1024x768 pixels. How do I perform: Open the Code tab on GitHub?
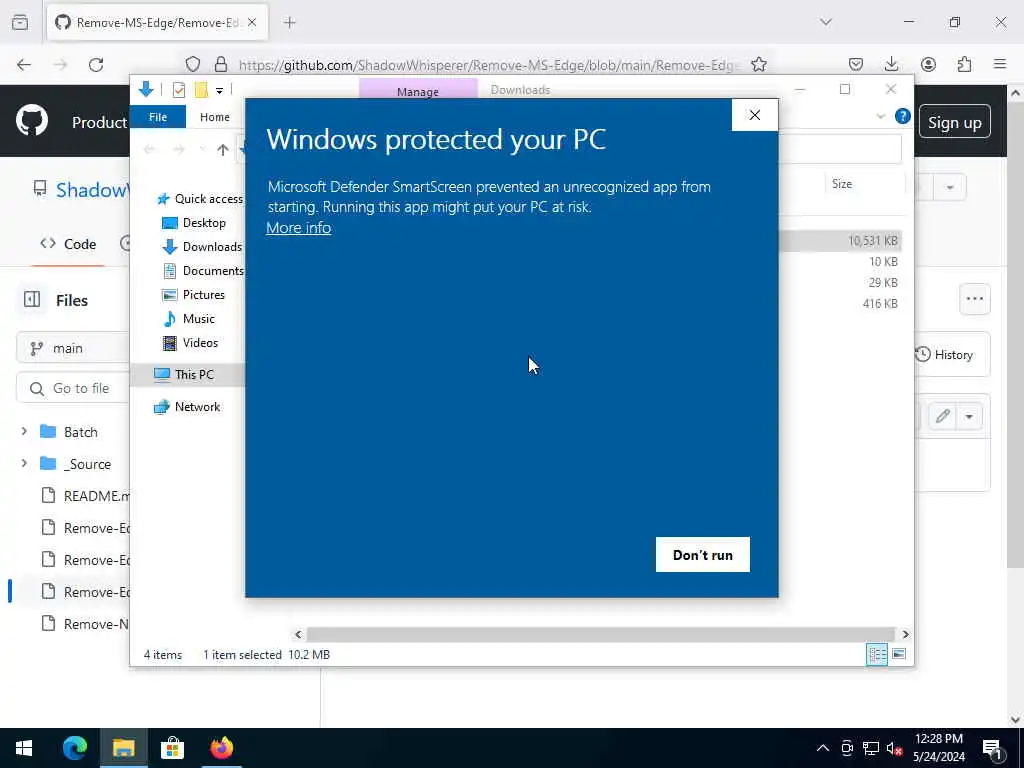click(x=68, y=244)
